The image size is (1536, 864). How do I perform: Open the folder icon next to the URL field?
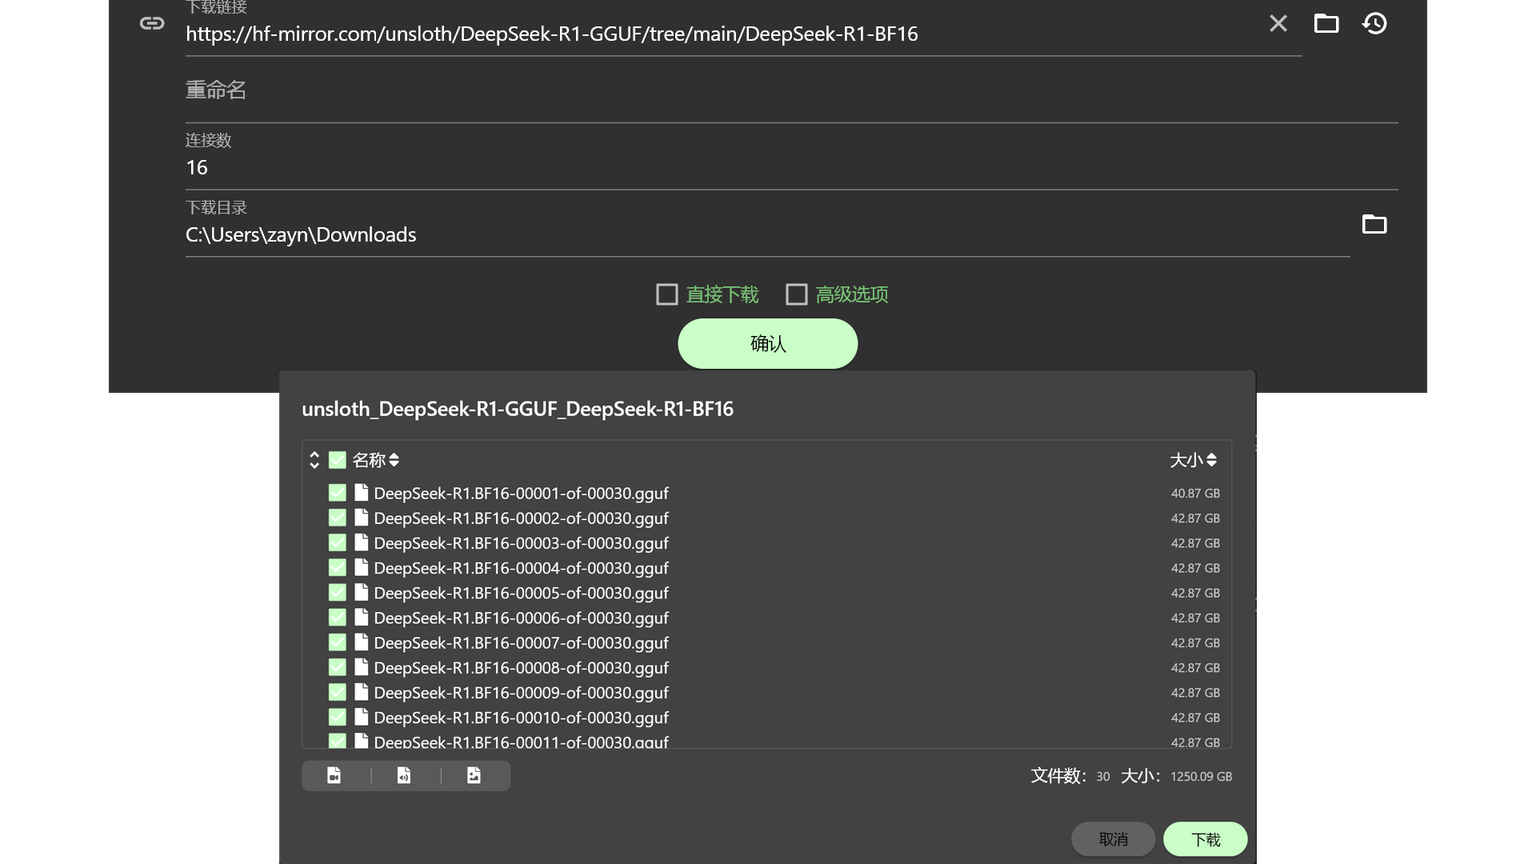(1326, 23)
